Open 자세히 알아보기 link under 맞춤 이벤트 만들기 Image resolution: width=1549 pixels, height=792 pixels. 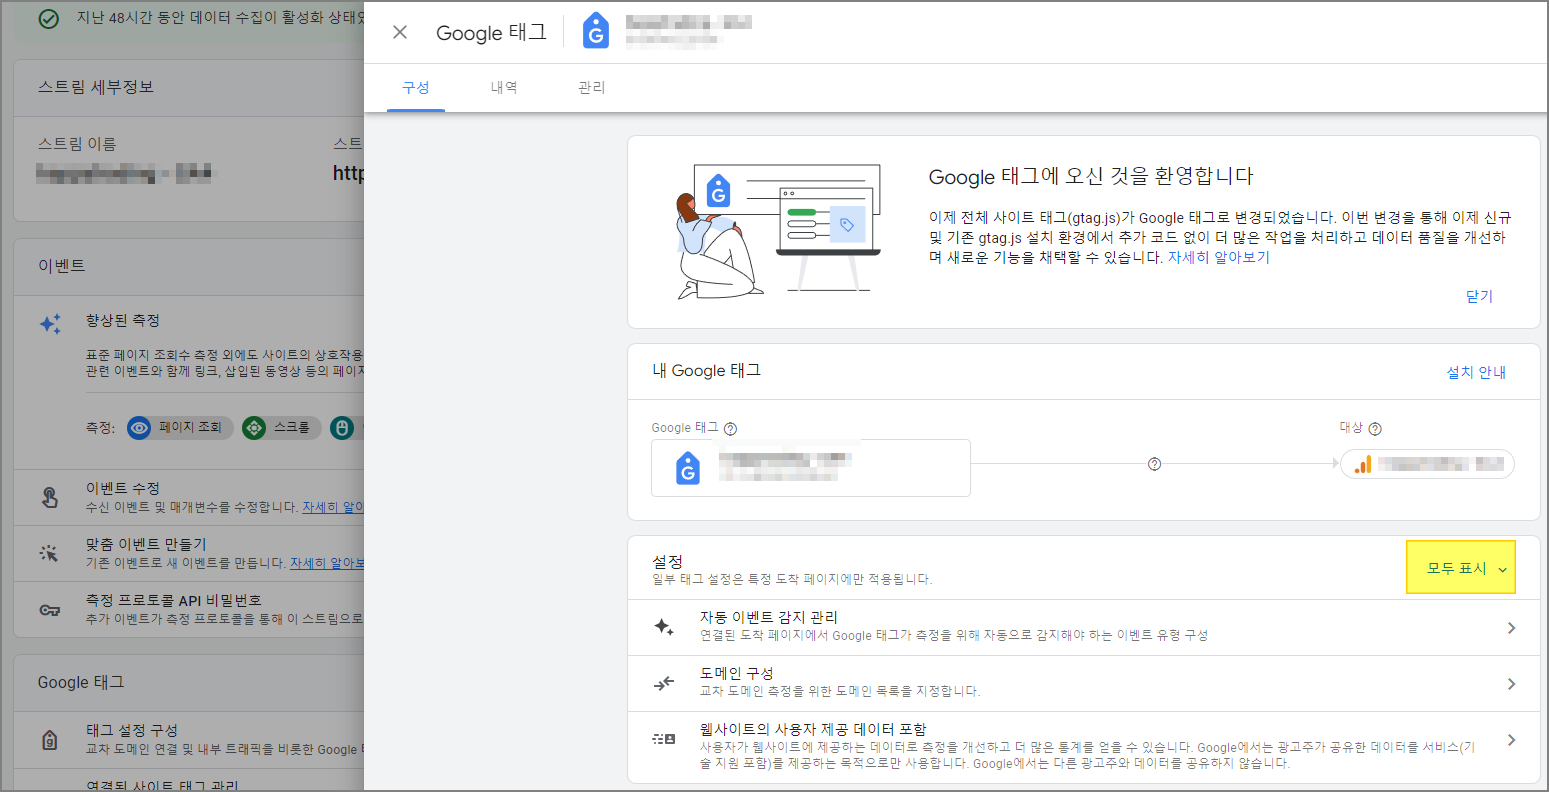coord(327,564)
